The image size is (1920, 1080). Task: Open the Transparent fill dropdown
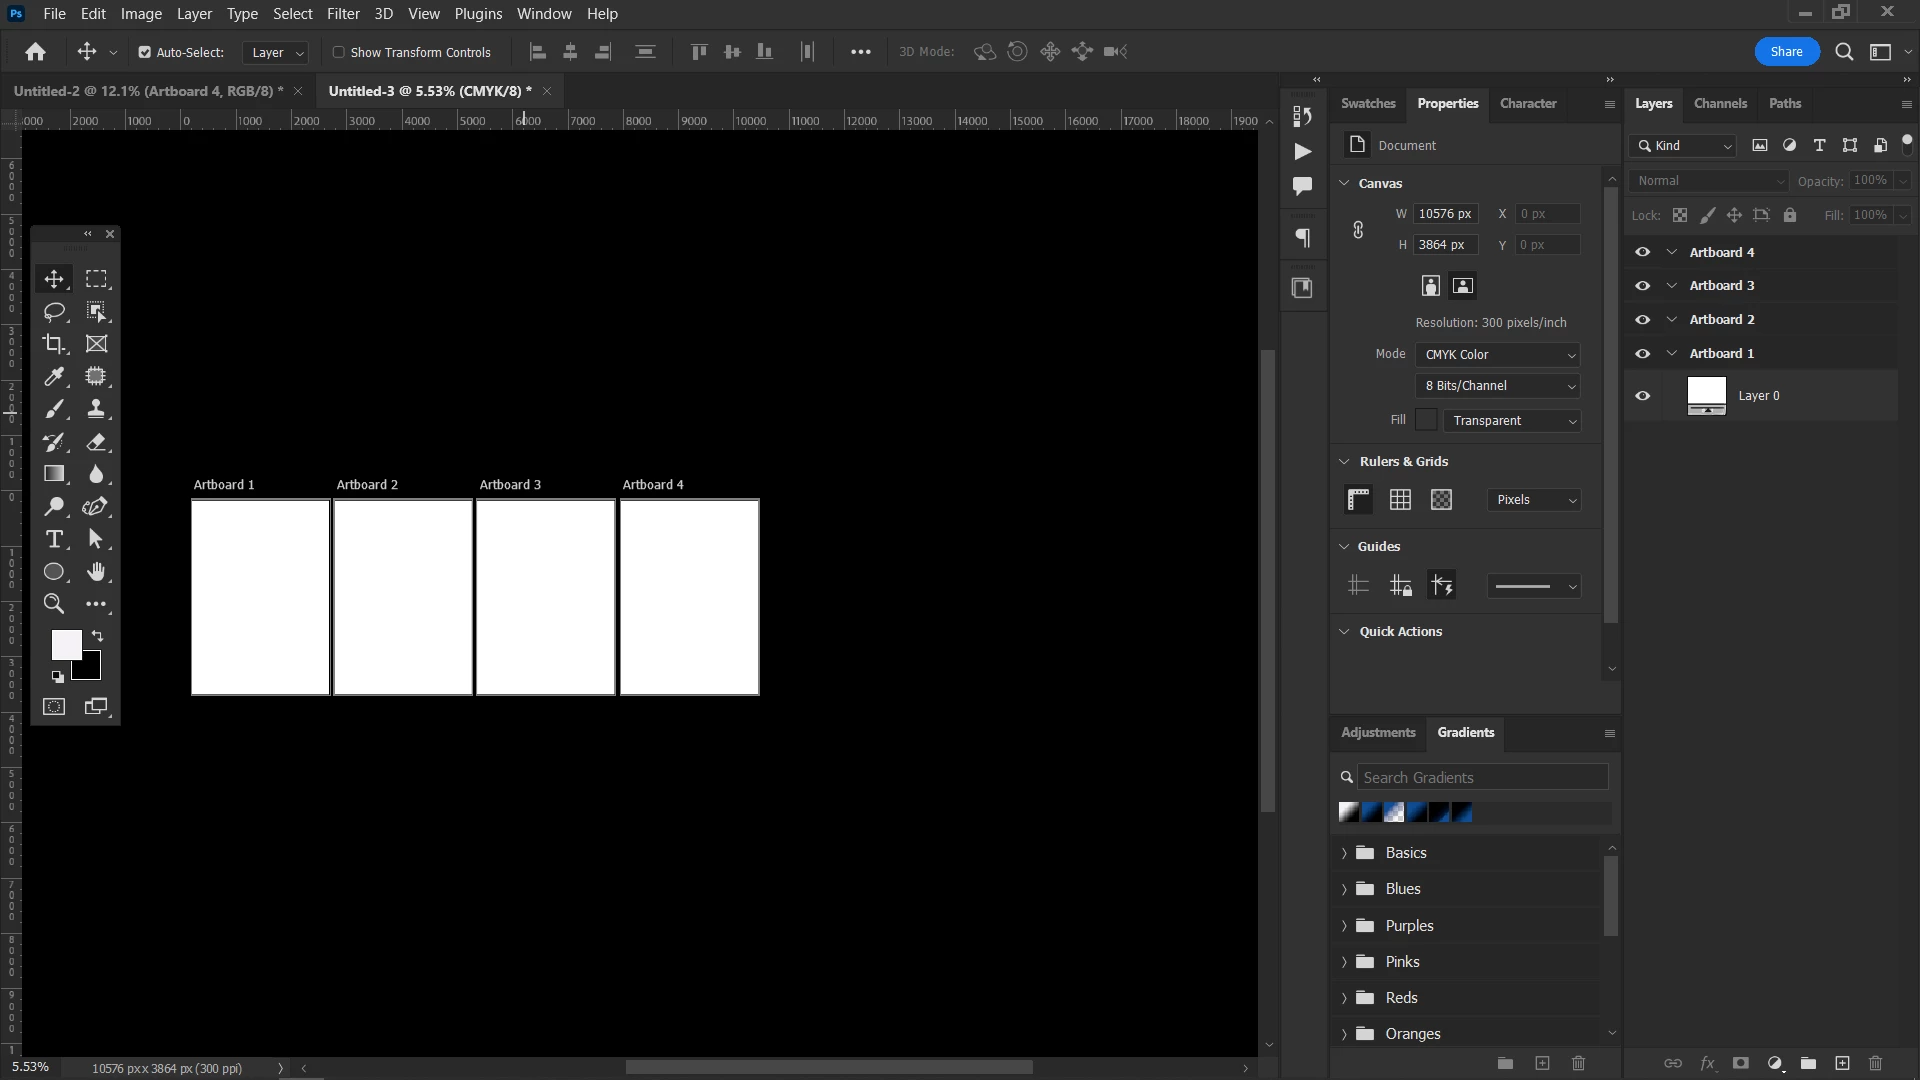pos(1511,421)
